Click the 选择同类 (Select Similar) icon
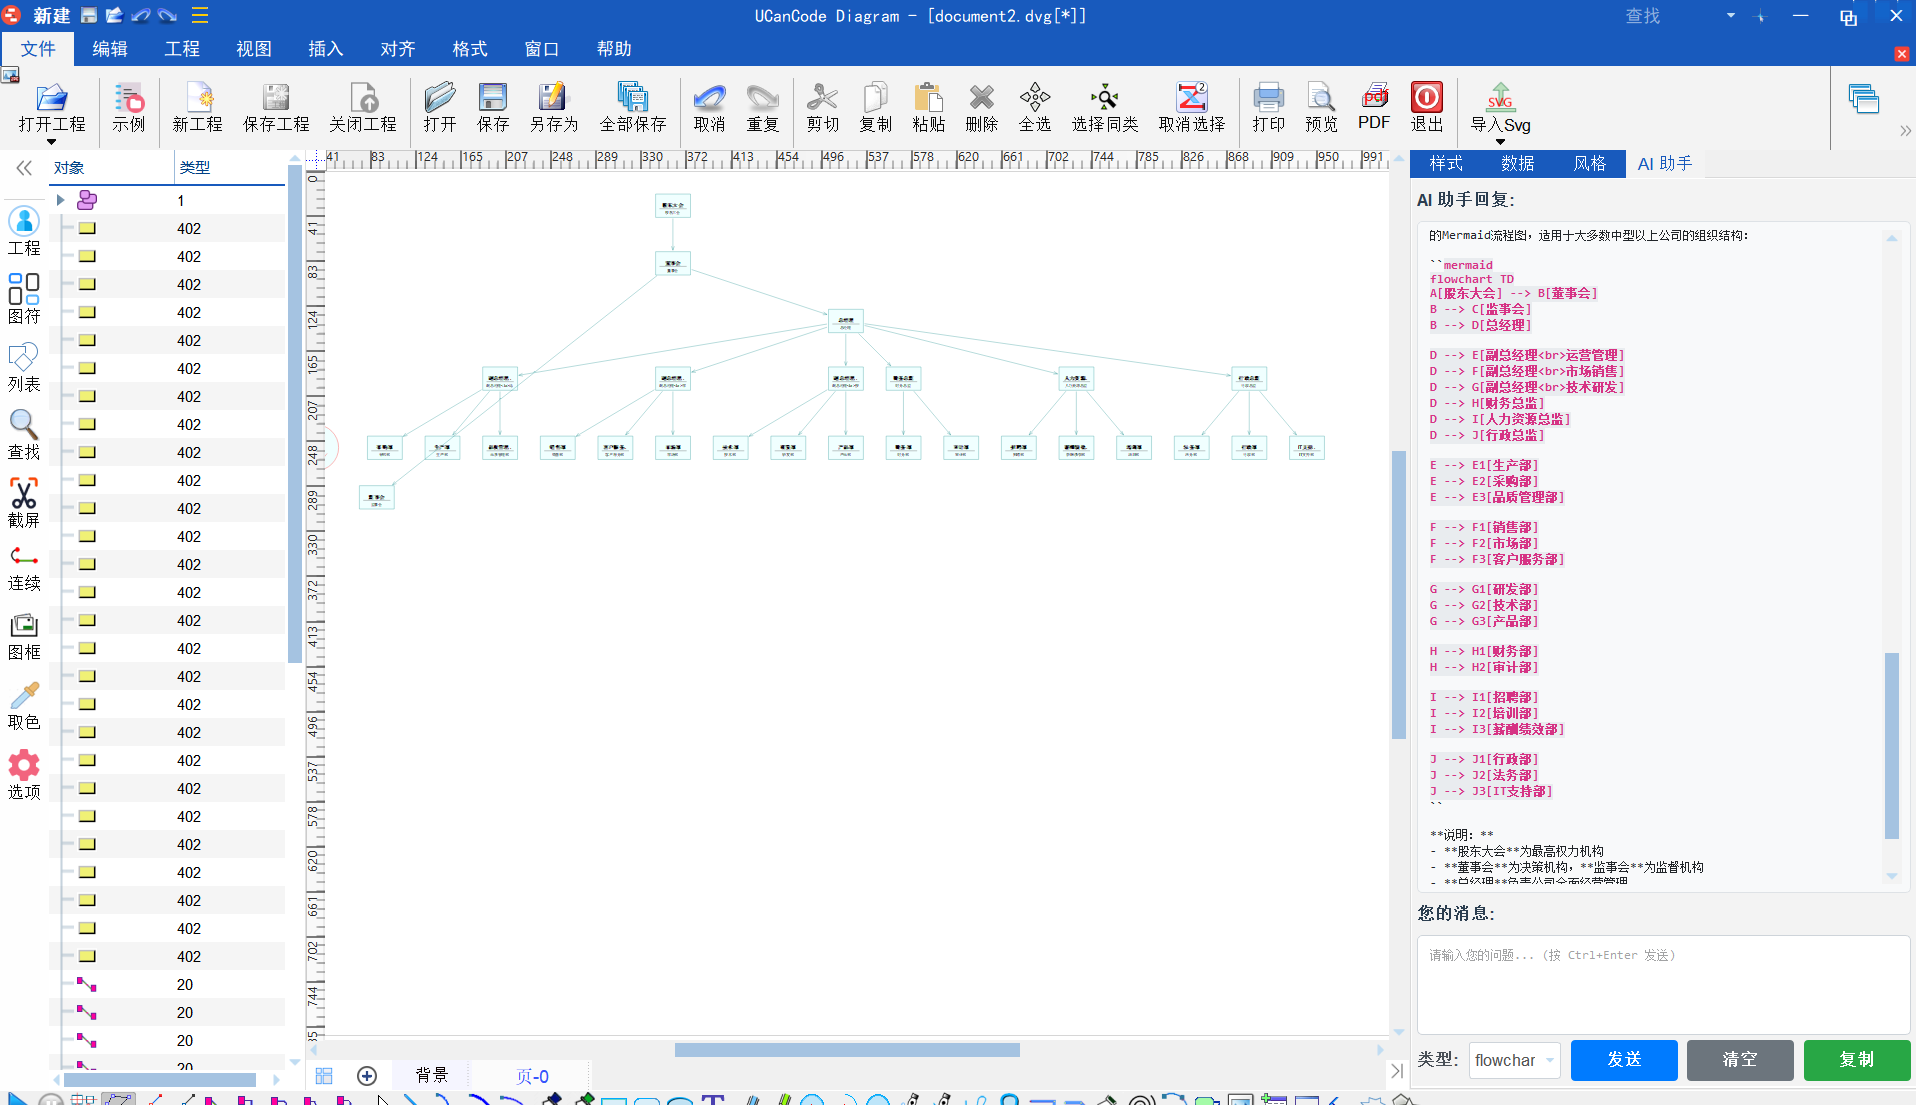This screenshot has width=1916, height=1105. click(1104, 99)
